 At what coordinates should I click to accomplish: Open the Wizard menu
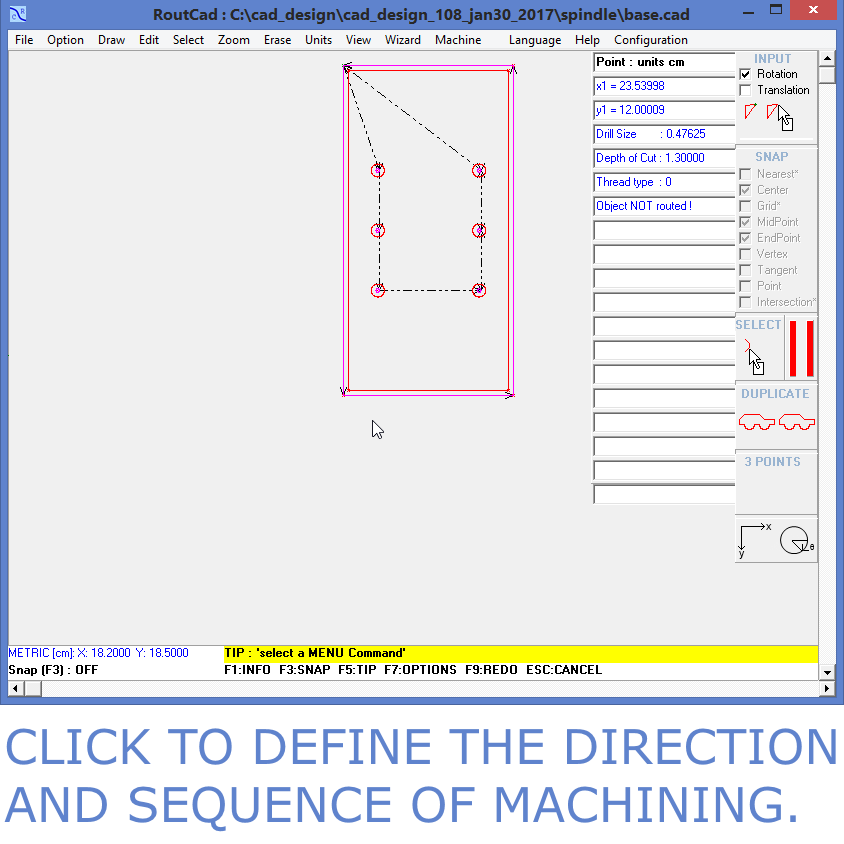403,40
